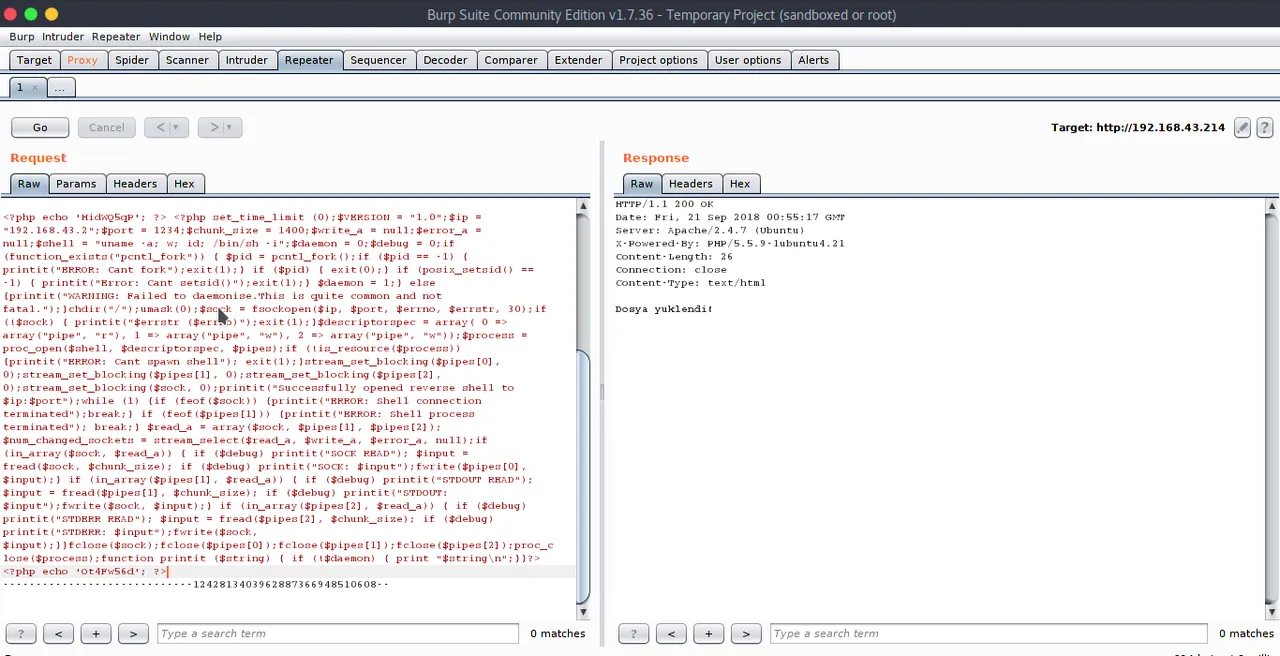Click the 'Date: Fri, 21 Sep 2018' header line

click(730, 217)
